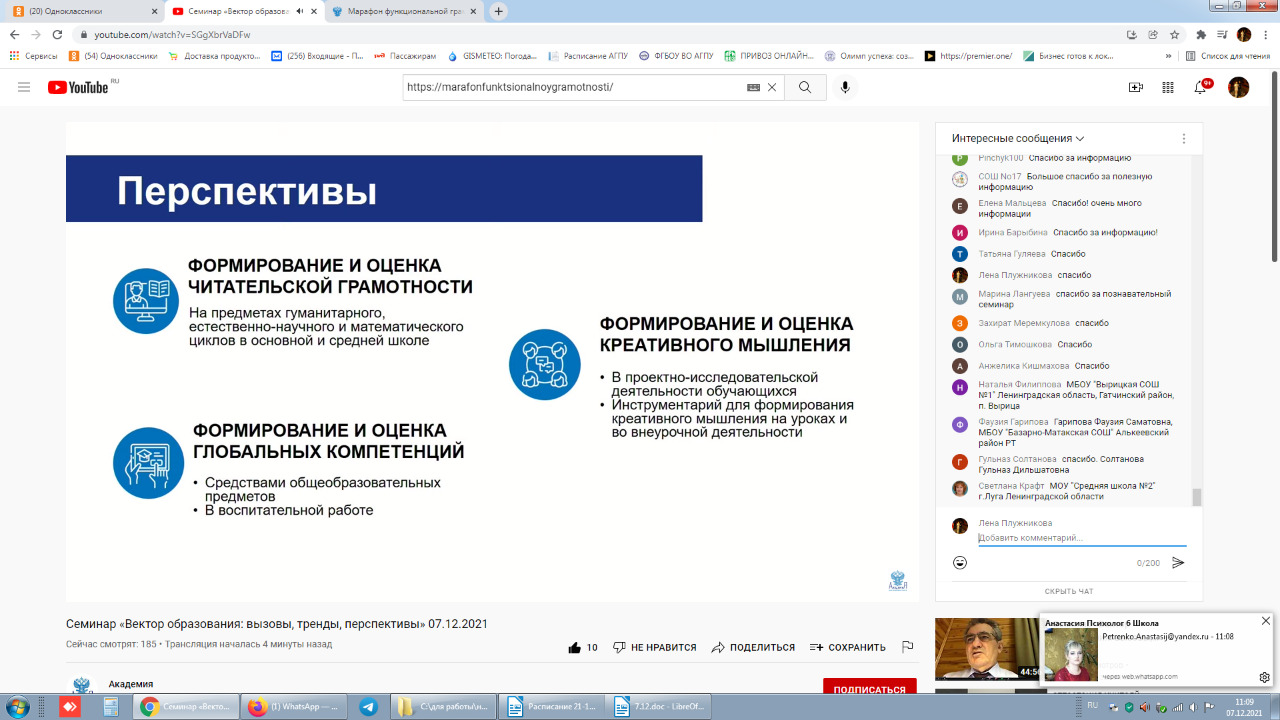Screen dimensions: 1280x720
Task: Open the YouTube hamburger guide menu
Action: [x=24, y=87]
